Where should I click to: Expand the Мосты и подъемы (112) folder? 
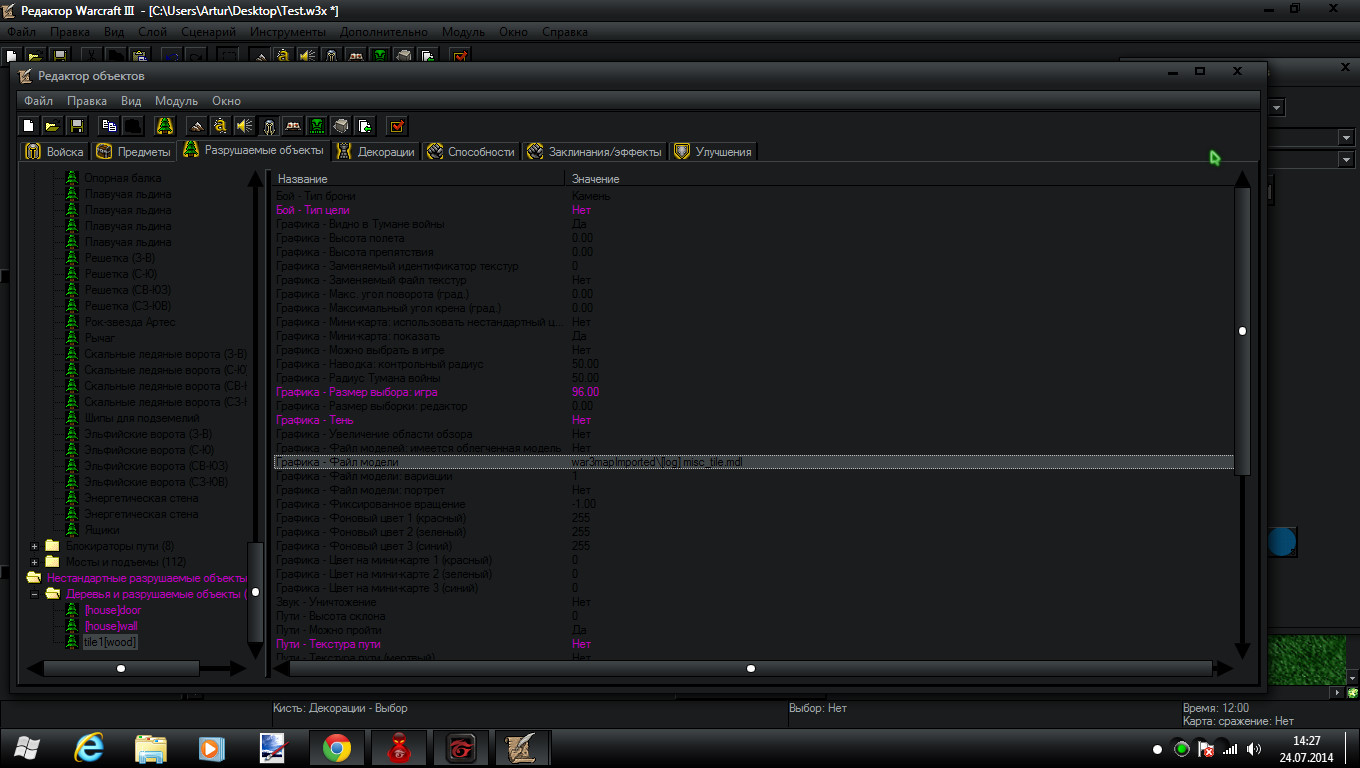click(x=34, y=562)
